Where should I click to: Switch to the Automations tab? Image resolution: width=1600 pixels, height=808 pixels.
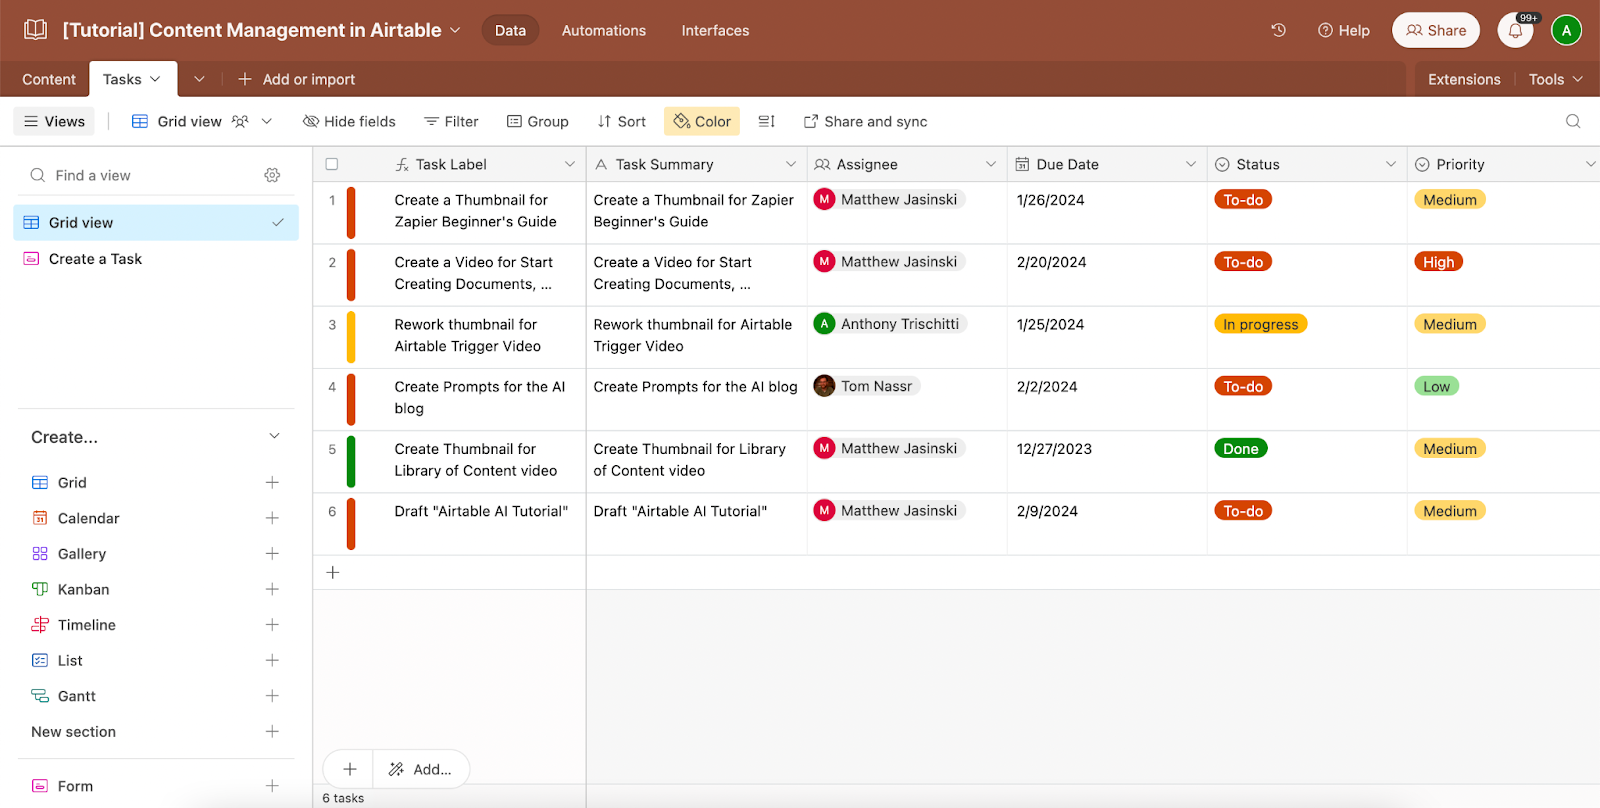pyautogui.click(x=604, y=30)
